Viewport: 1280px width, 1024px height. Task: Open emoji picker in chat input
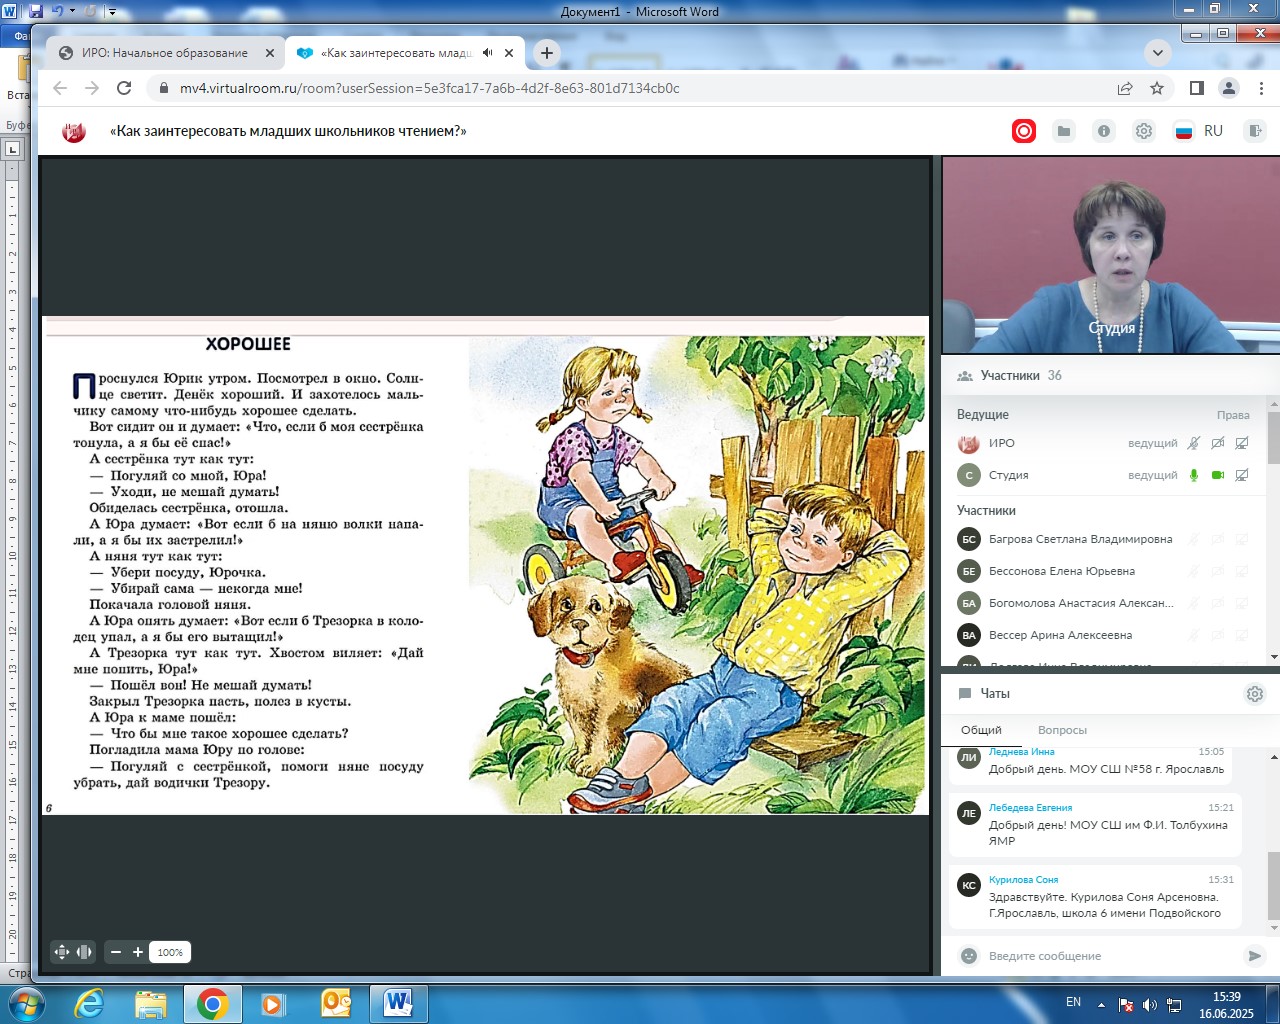[968, 956]
